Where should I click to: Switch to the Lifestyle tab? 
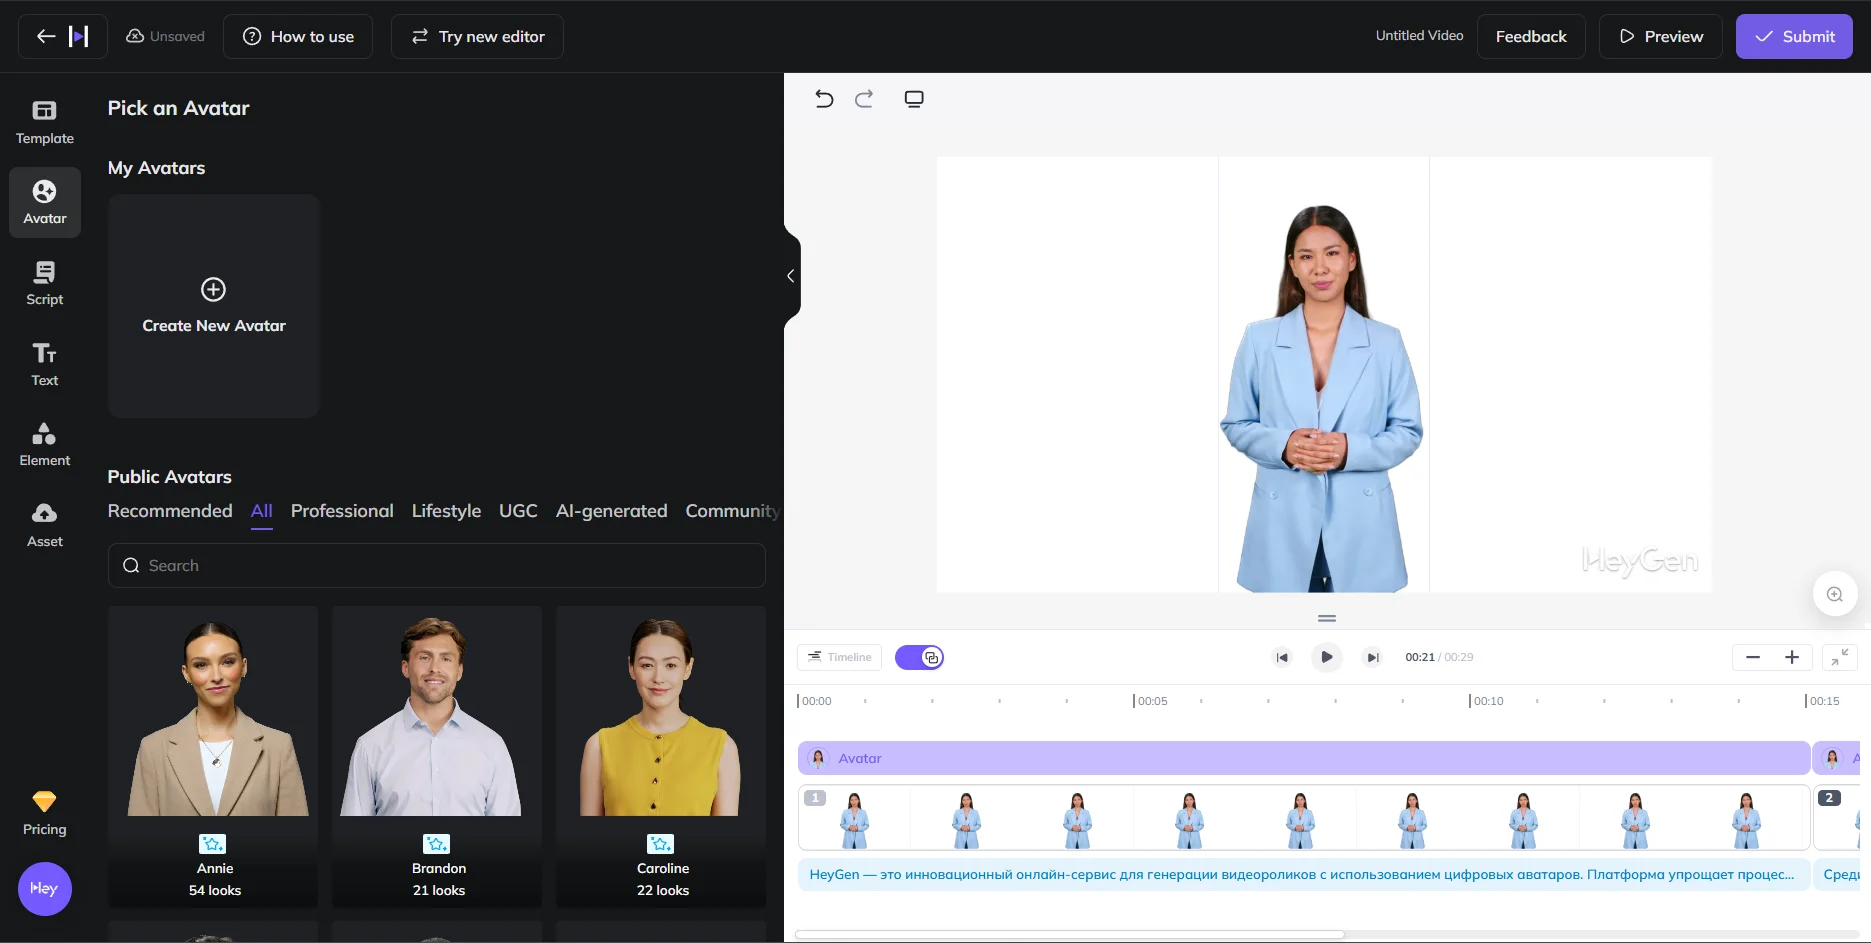446,511
